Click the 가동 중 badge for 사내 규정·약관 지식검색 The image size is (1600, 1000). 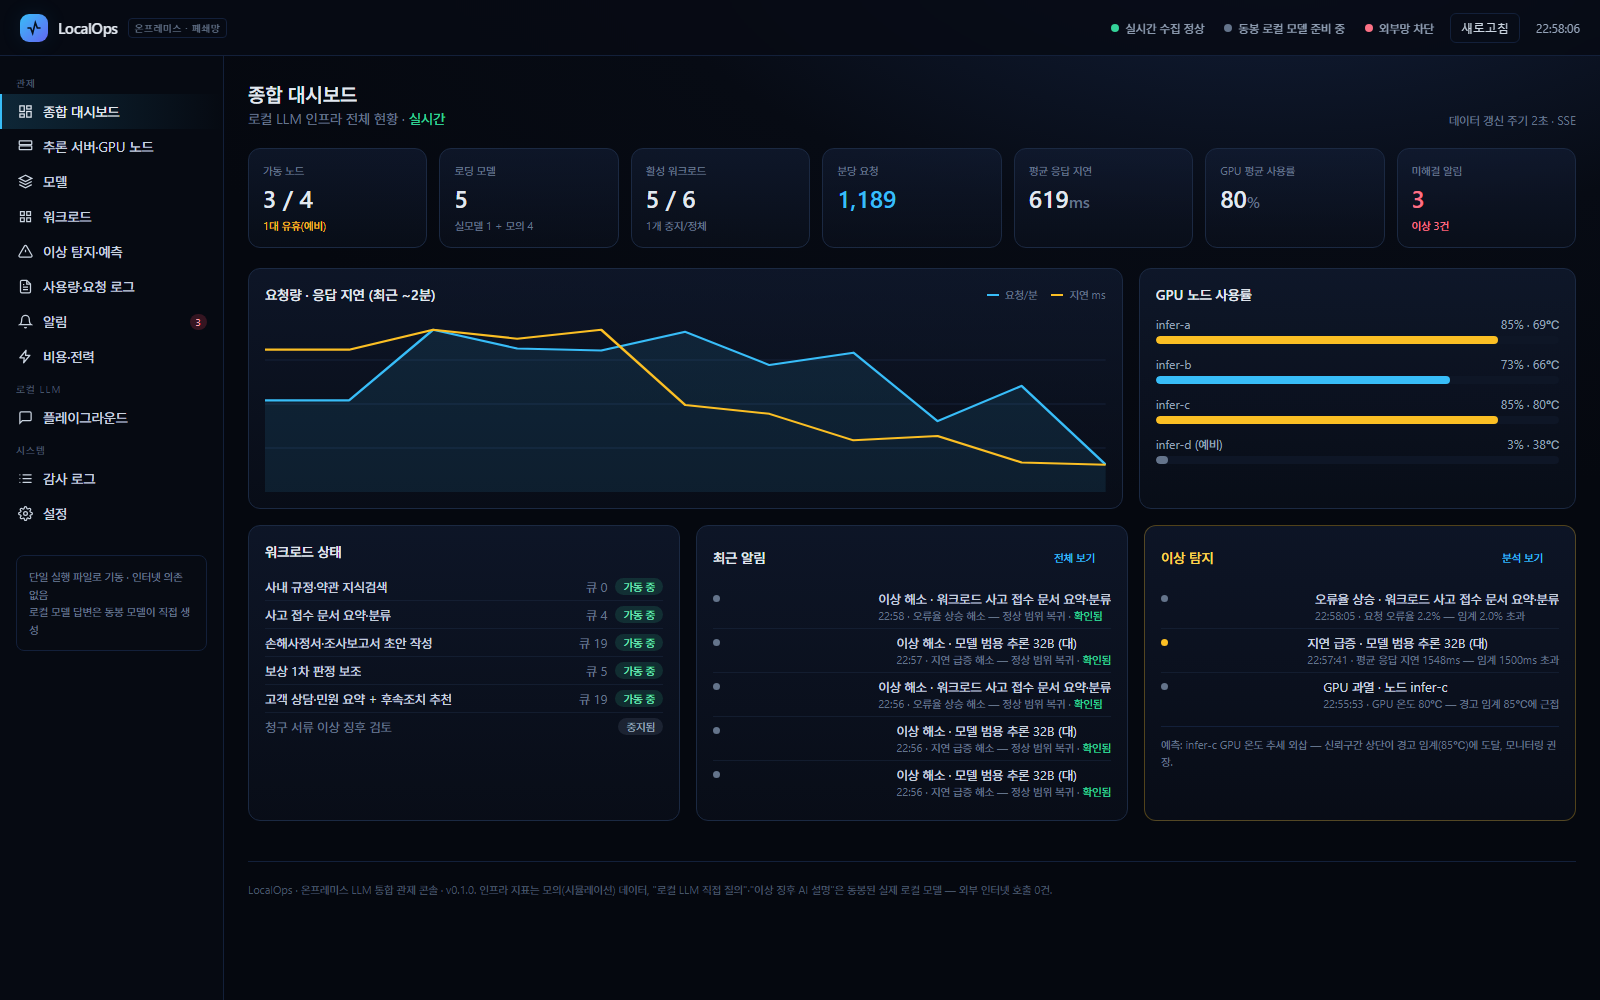(638, 587)
